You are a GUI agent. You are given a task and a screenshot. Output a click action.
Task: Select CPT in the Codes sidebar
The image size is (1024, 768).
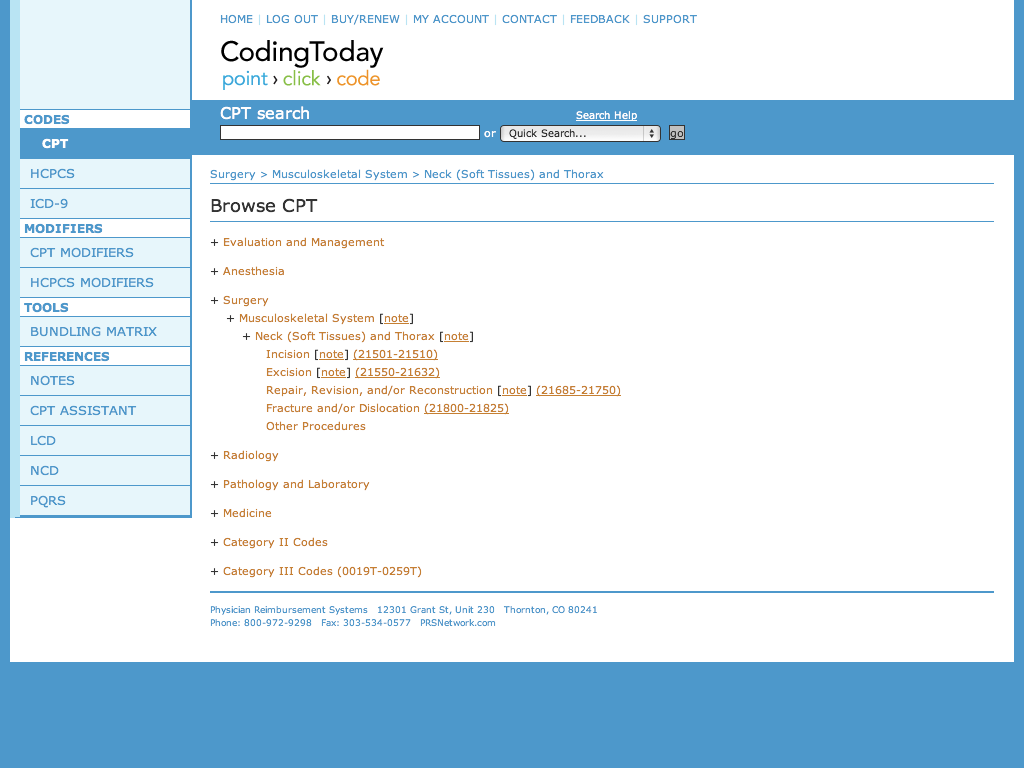point(105,144)
